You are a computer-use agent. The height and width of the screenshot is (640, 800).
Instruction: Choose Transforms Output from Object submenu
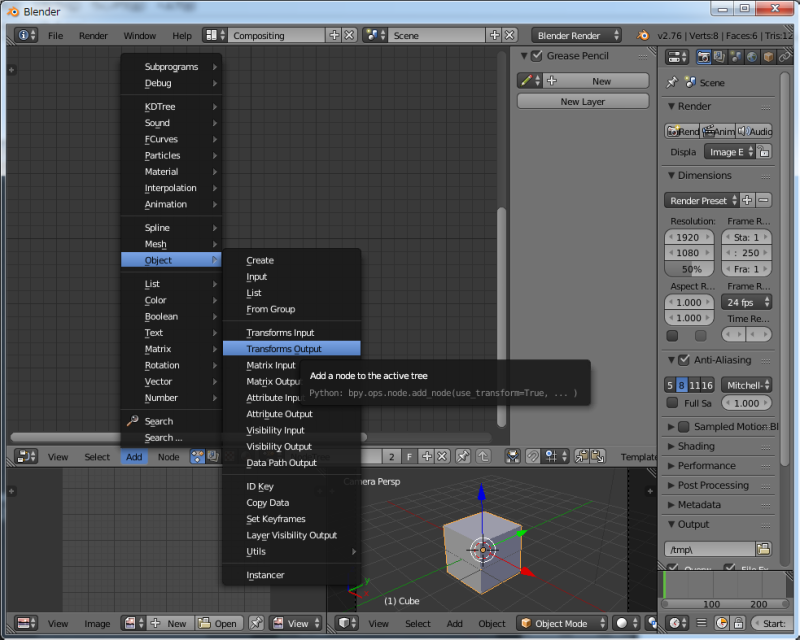click(x=292, y=349)
